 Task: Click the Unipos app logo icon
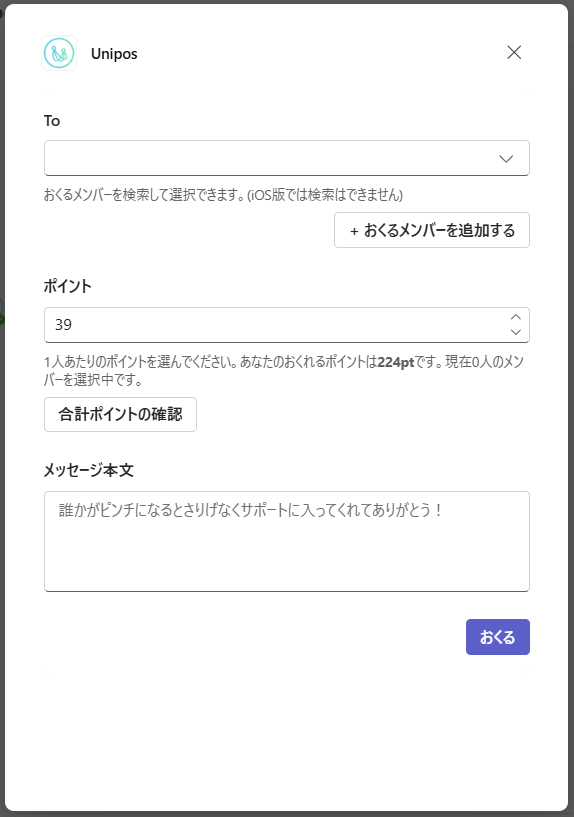point(59,53)
